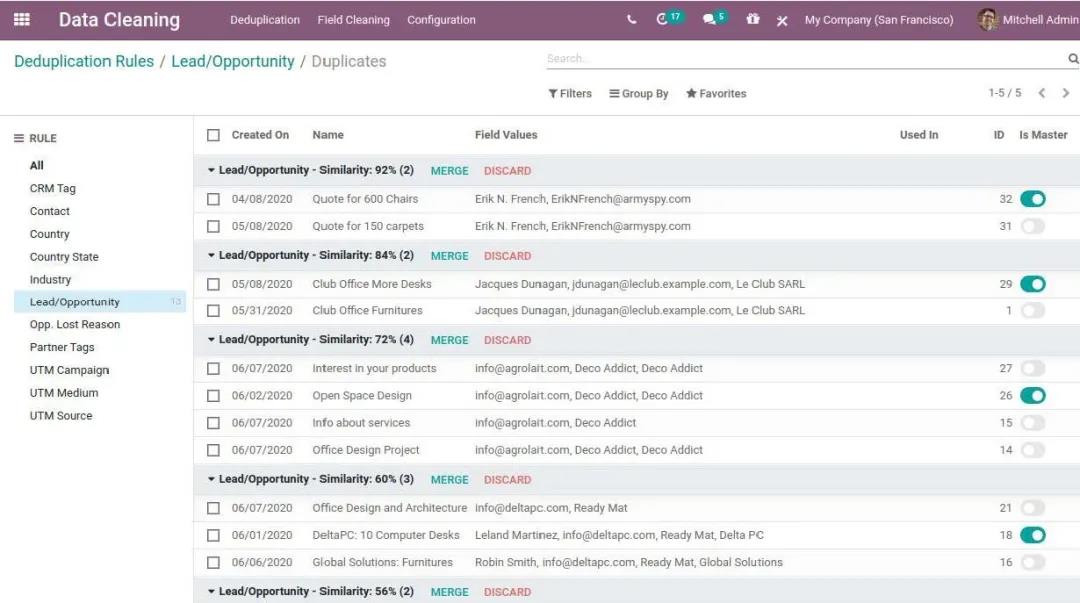The width and height of the screenshot is (1080, 603).
Task: Check the Club Office More Desks row
Action: pos(214,284)
